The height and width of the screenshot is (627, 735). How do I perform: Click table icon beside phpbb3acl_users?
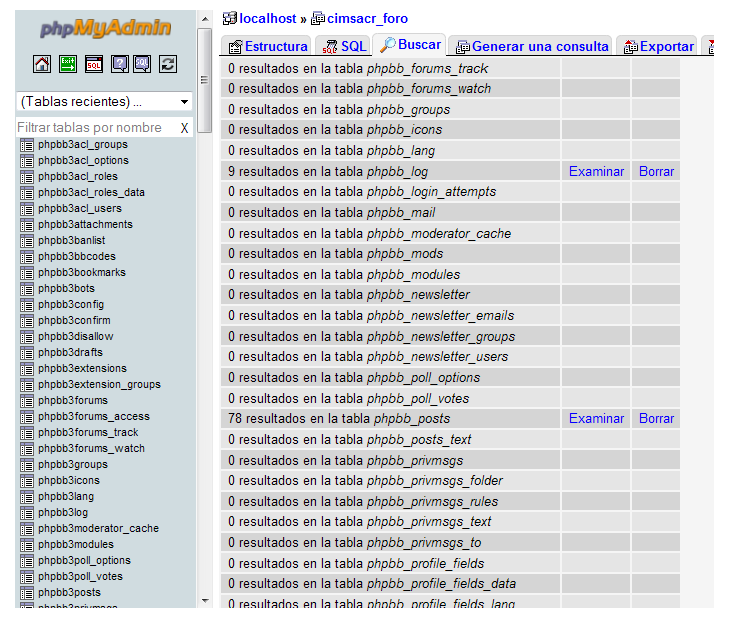click(27, 209)
